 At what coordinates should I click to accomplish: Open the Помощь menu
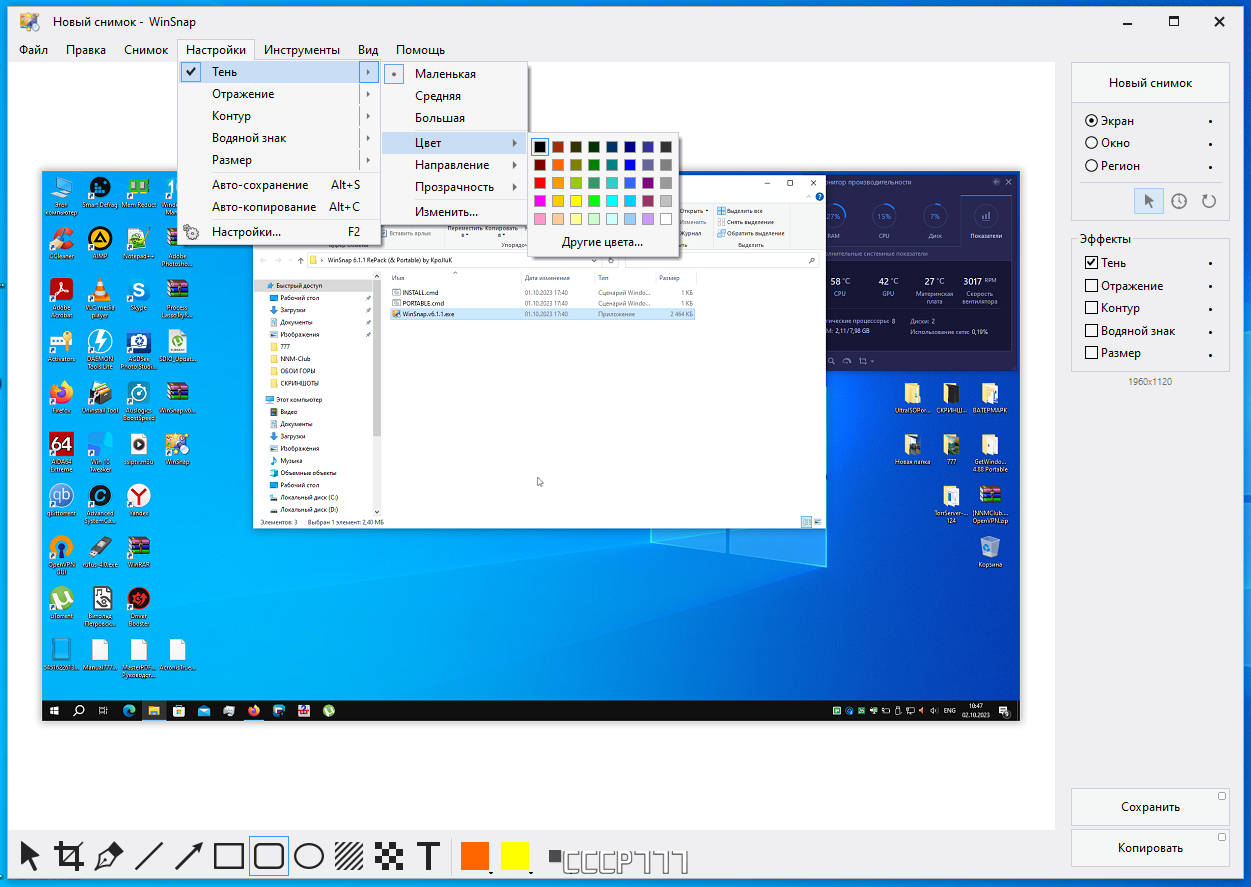click(x=420, y=50)
